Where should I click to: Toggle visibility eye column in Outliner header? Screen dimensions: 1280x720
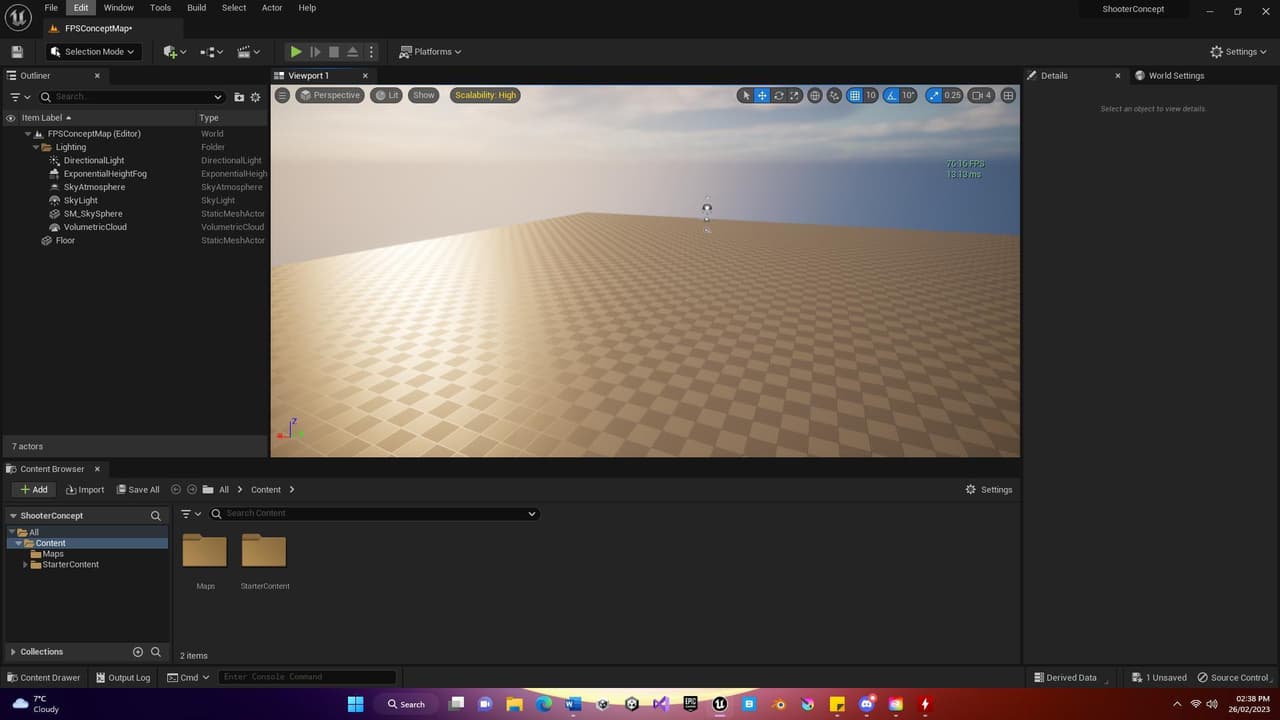[11, 118]
